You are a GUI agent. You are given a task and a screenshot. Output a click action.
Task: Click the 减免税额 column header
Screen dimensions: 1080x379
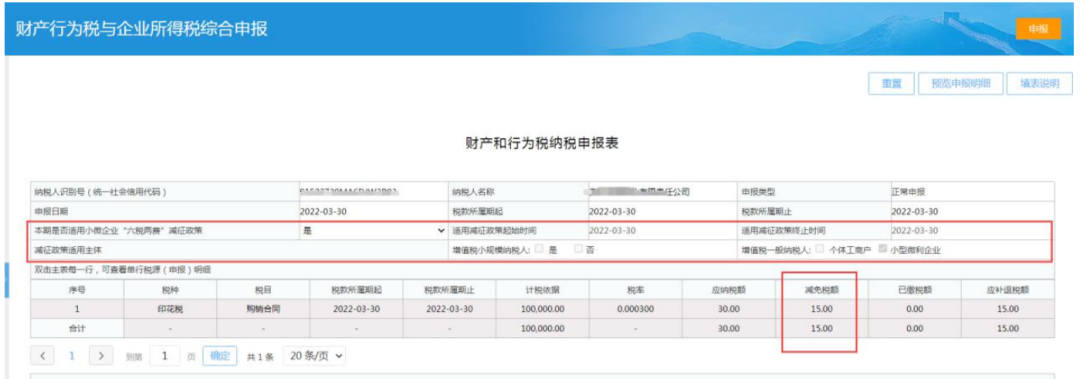click(821, 290)
